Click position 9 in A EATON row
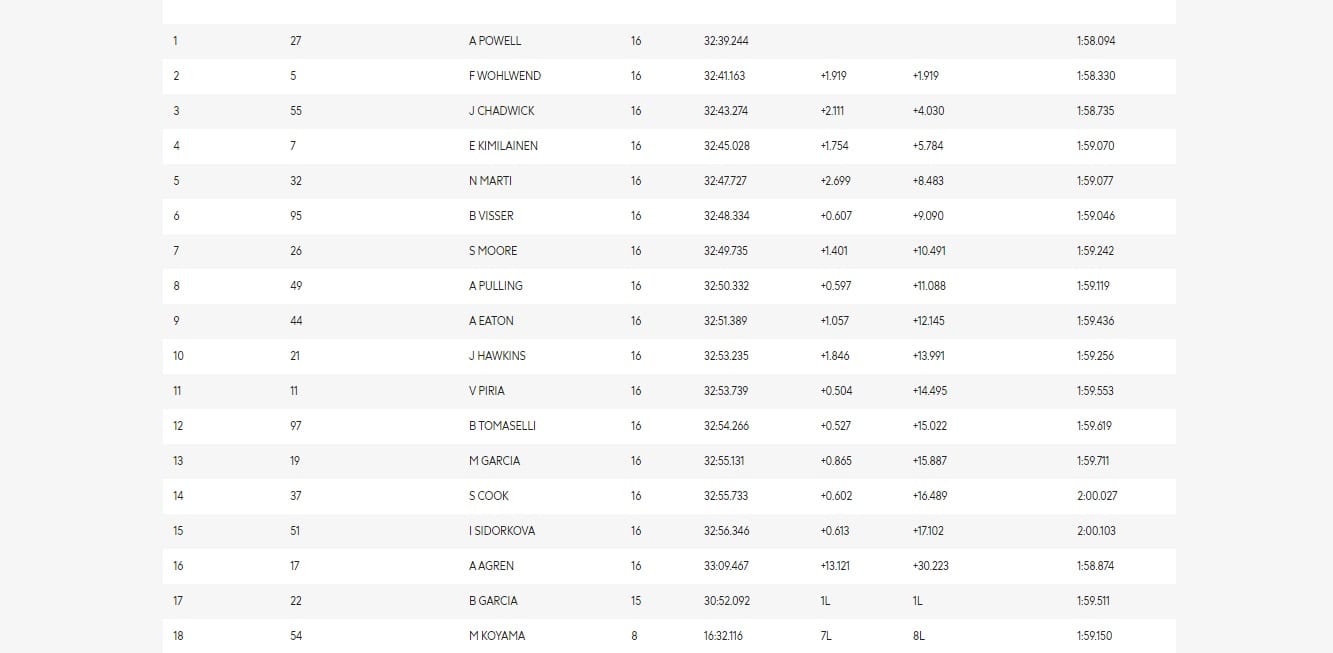This screenshot has width=1333, height=653. (176, 321)
